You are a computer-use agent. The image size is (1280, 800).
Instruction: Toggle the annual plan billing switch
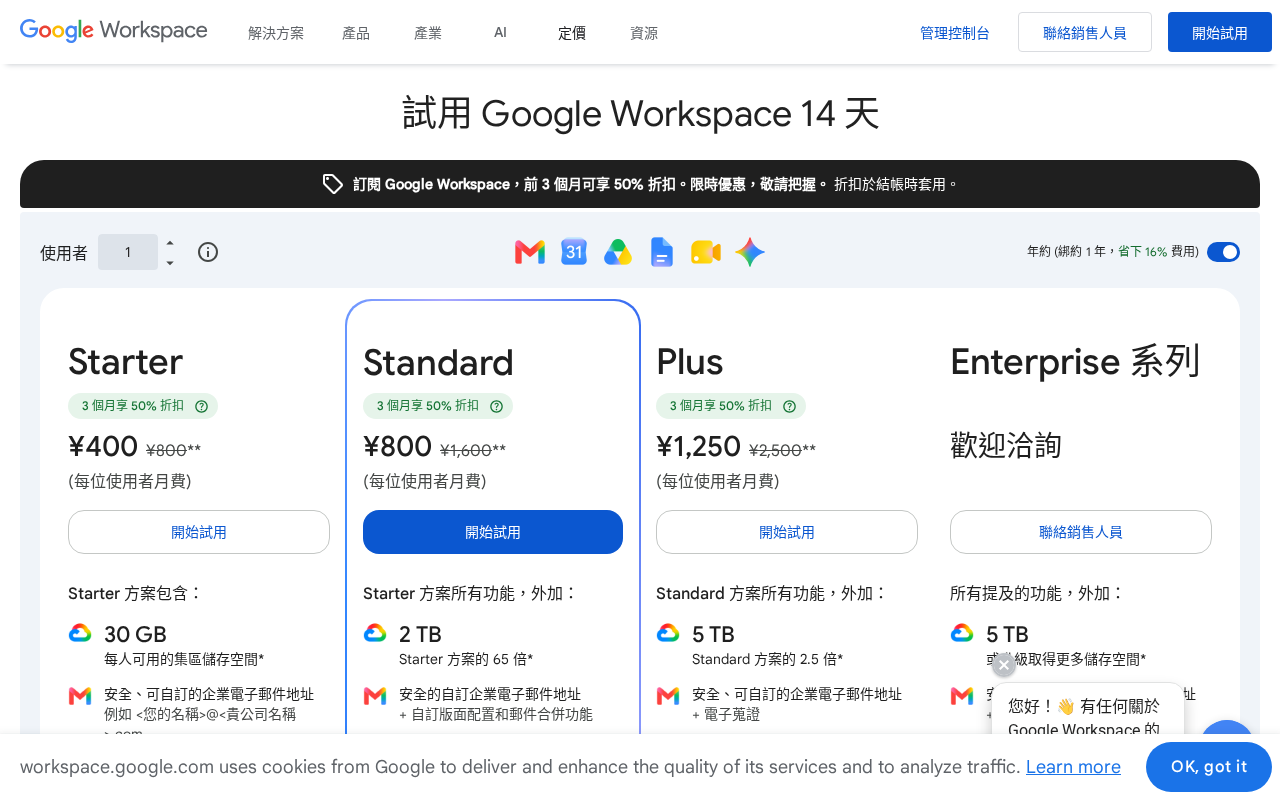[1223, 252]
